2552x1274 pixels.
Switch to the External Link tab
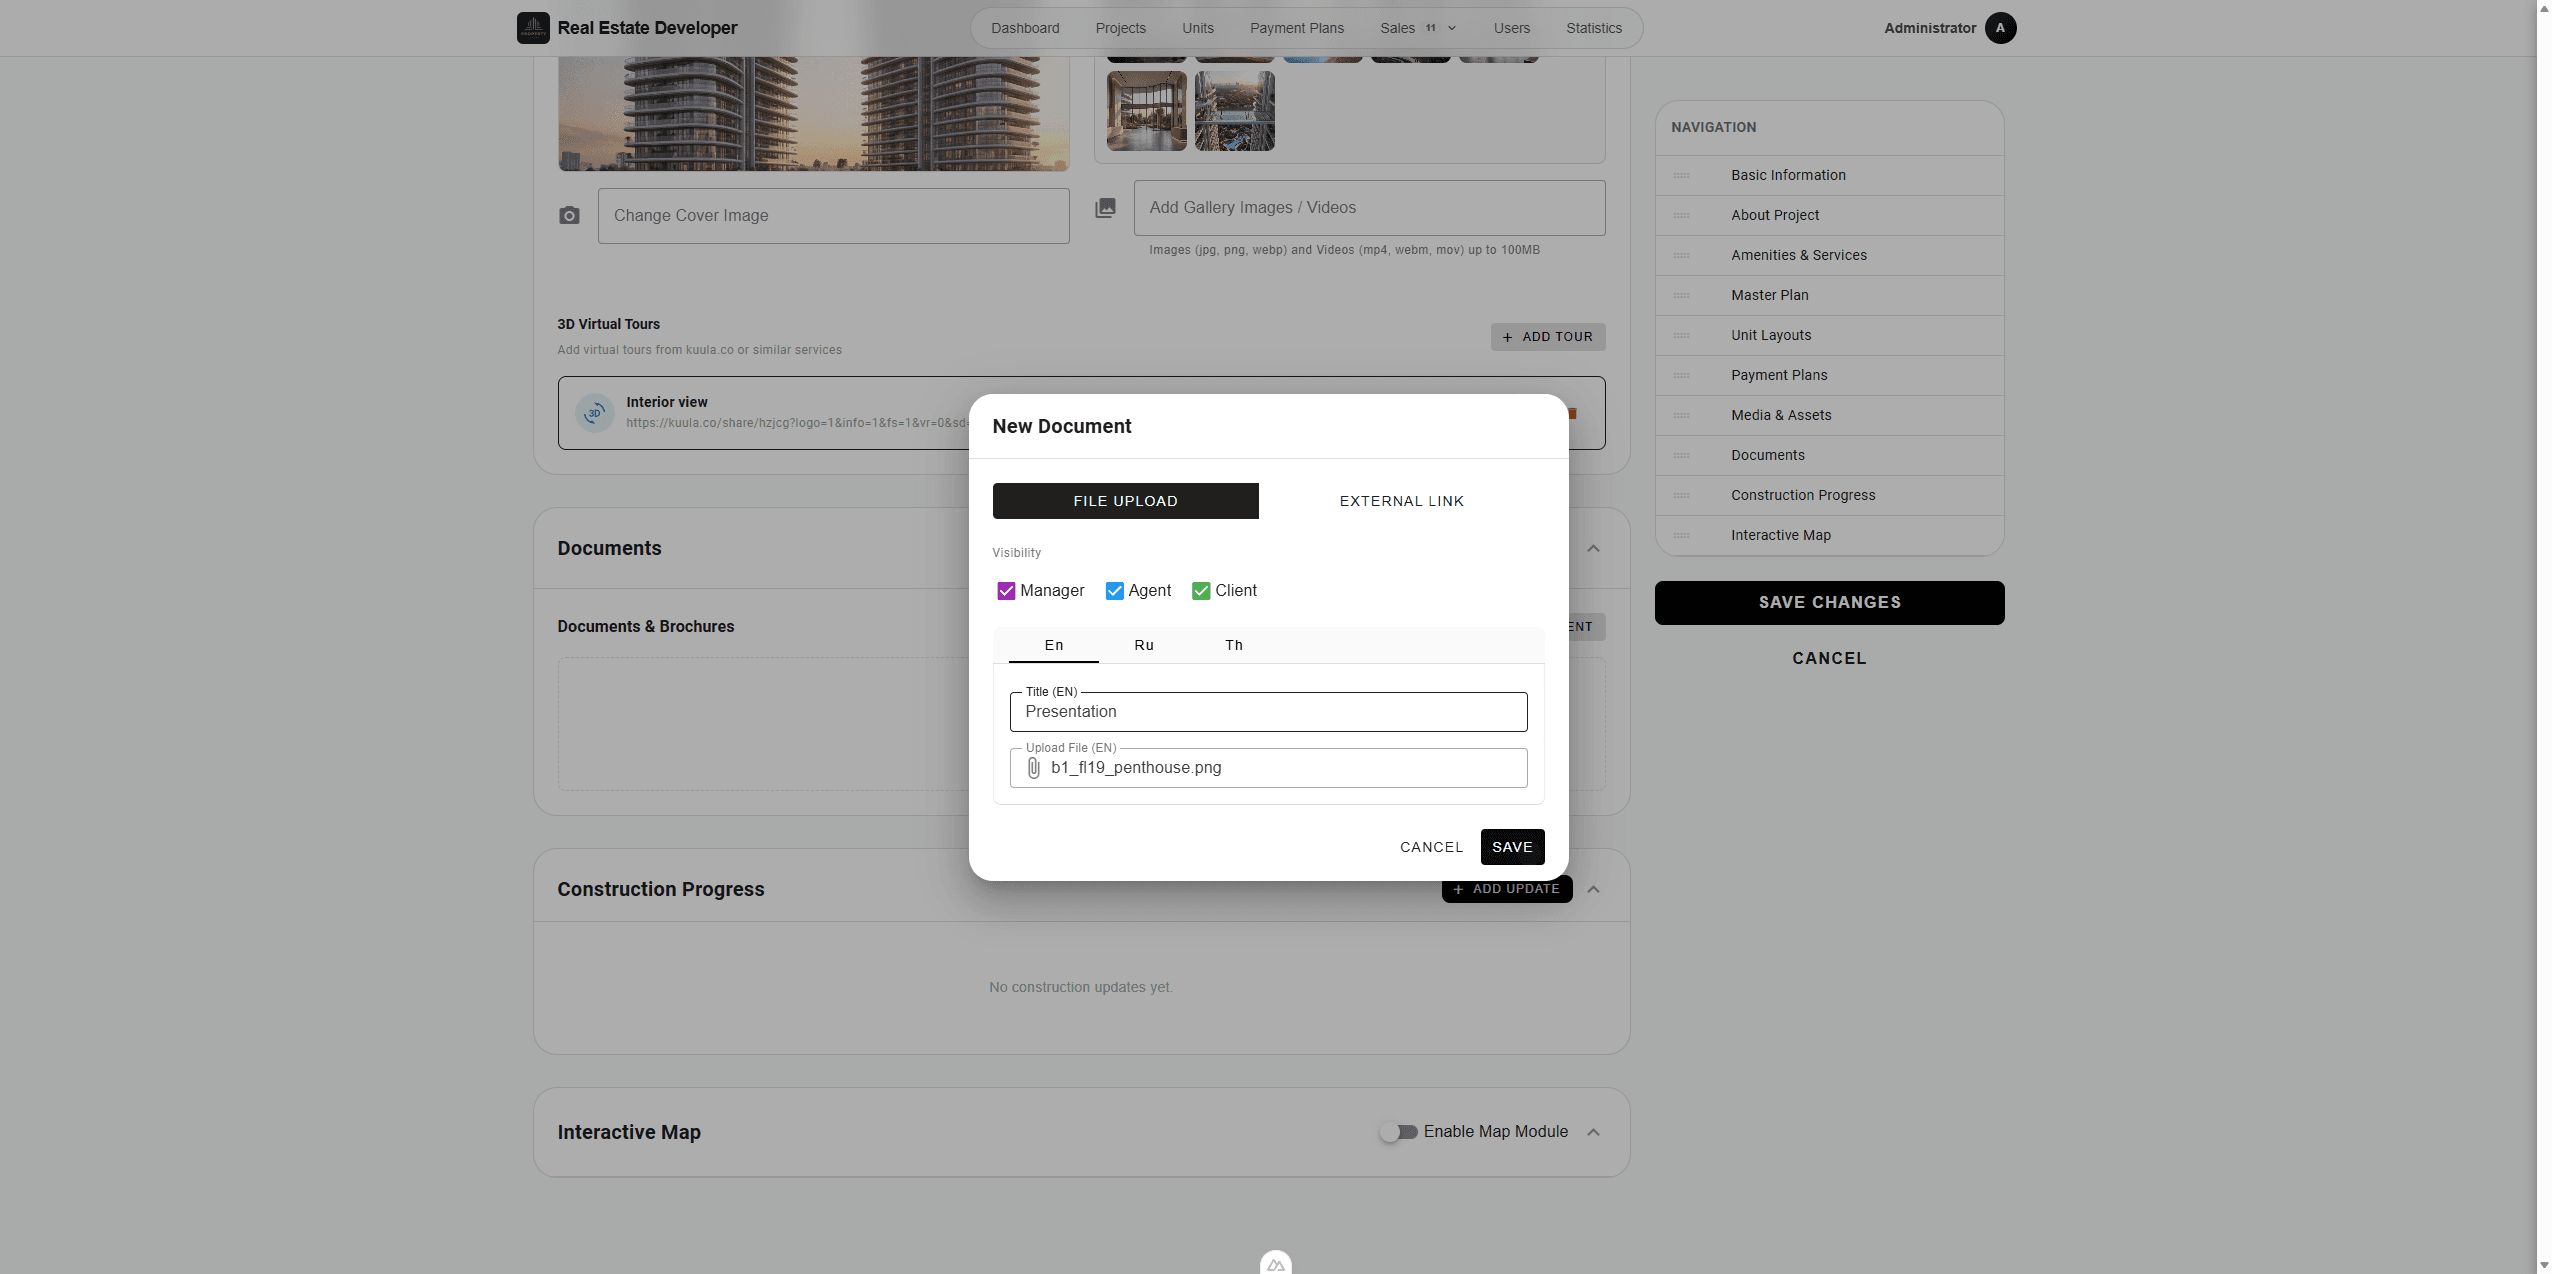pos(1401,501)
